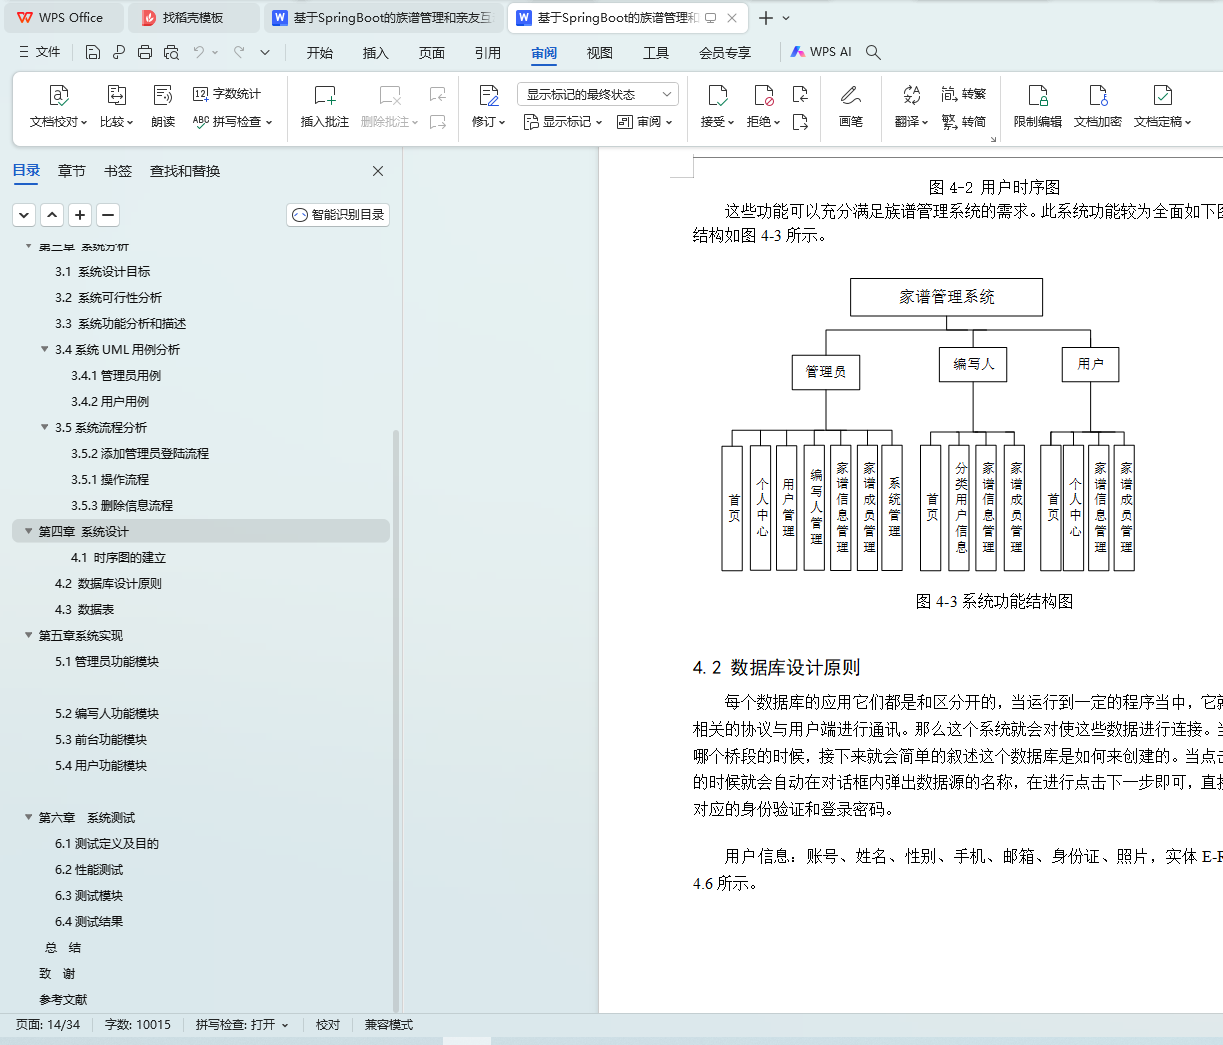Click the 接受 accept change icon
Image resolution: width=1223 pixels, height=1045 pixels.
click(x=717, y=95)
